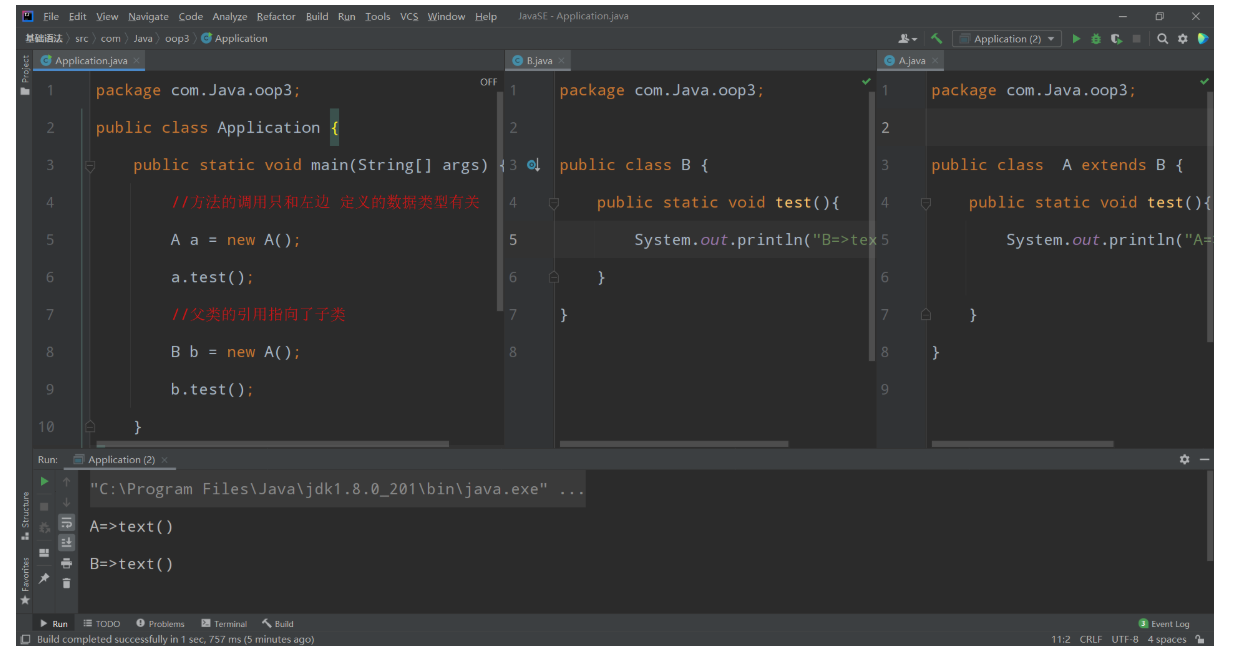The image size is (1236, 646).
Task: Collapse test() fold marker in B.java line 4
Action: 553,203
